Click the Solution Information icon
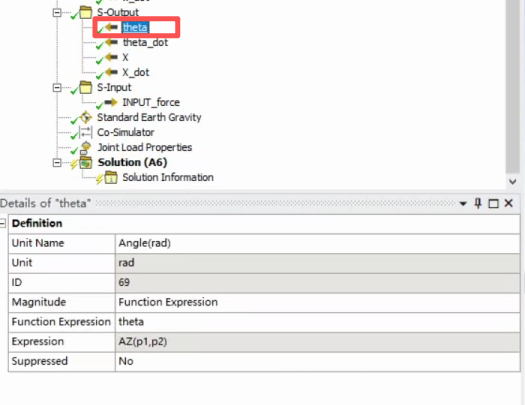Screen dimensions: 525x405 [111, 177]
